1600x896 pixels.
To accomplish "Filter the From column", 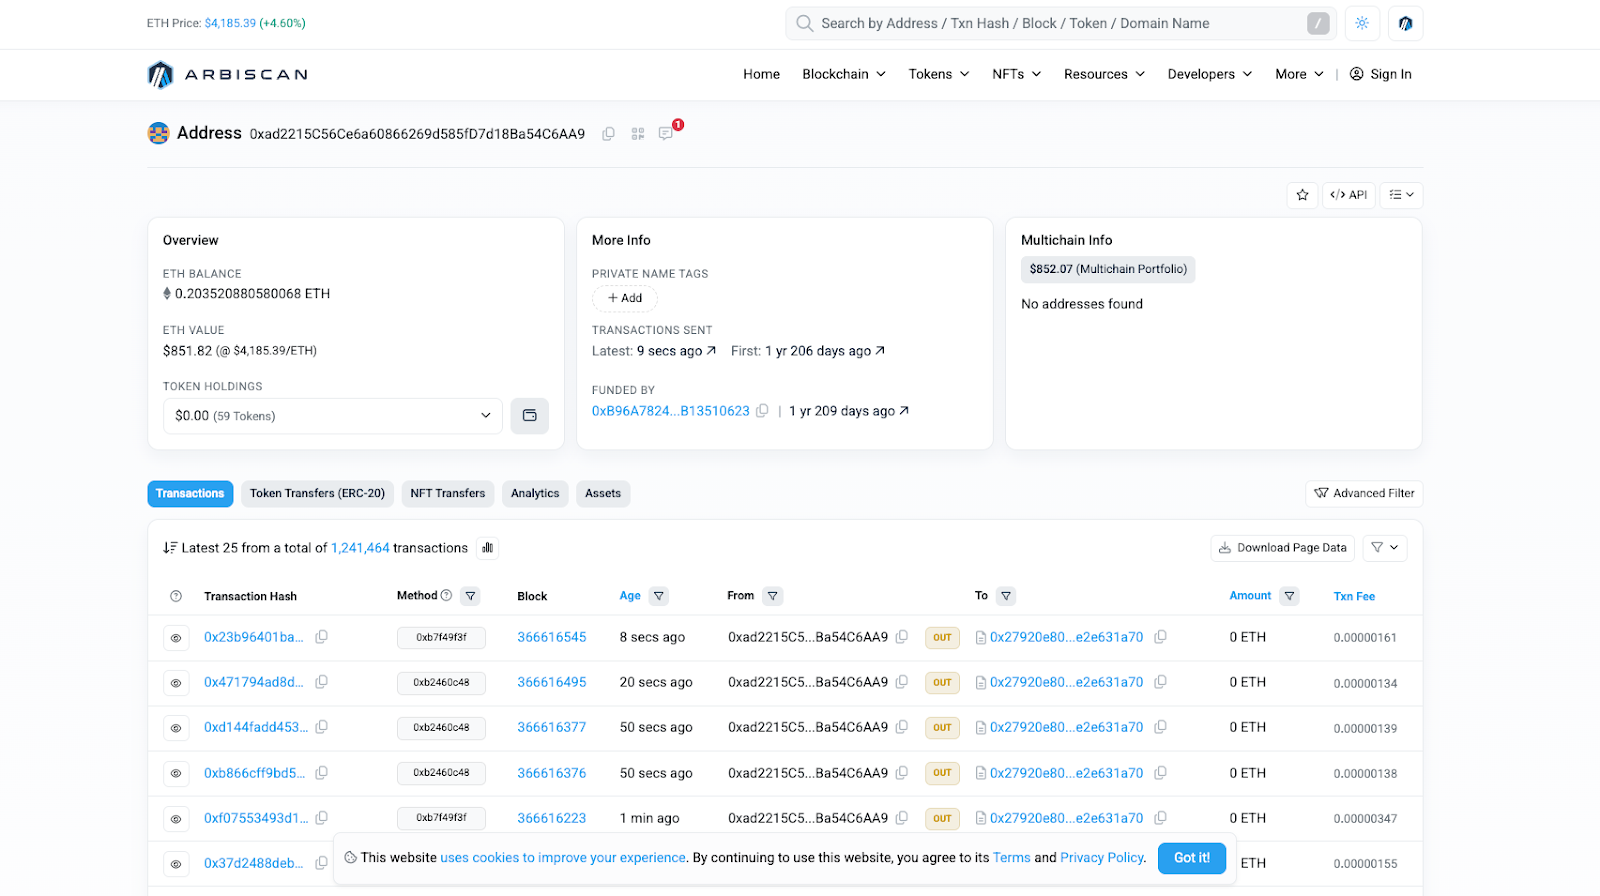I will (x=772, y=596).
